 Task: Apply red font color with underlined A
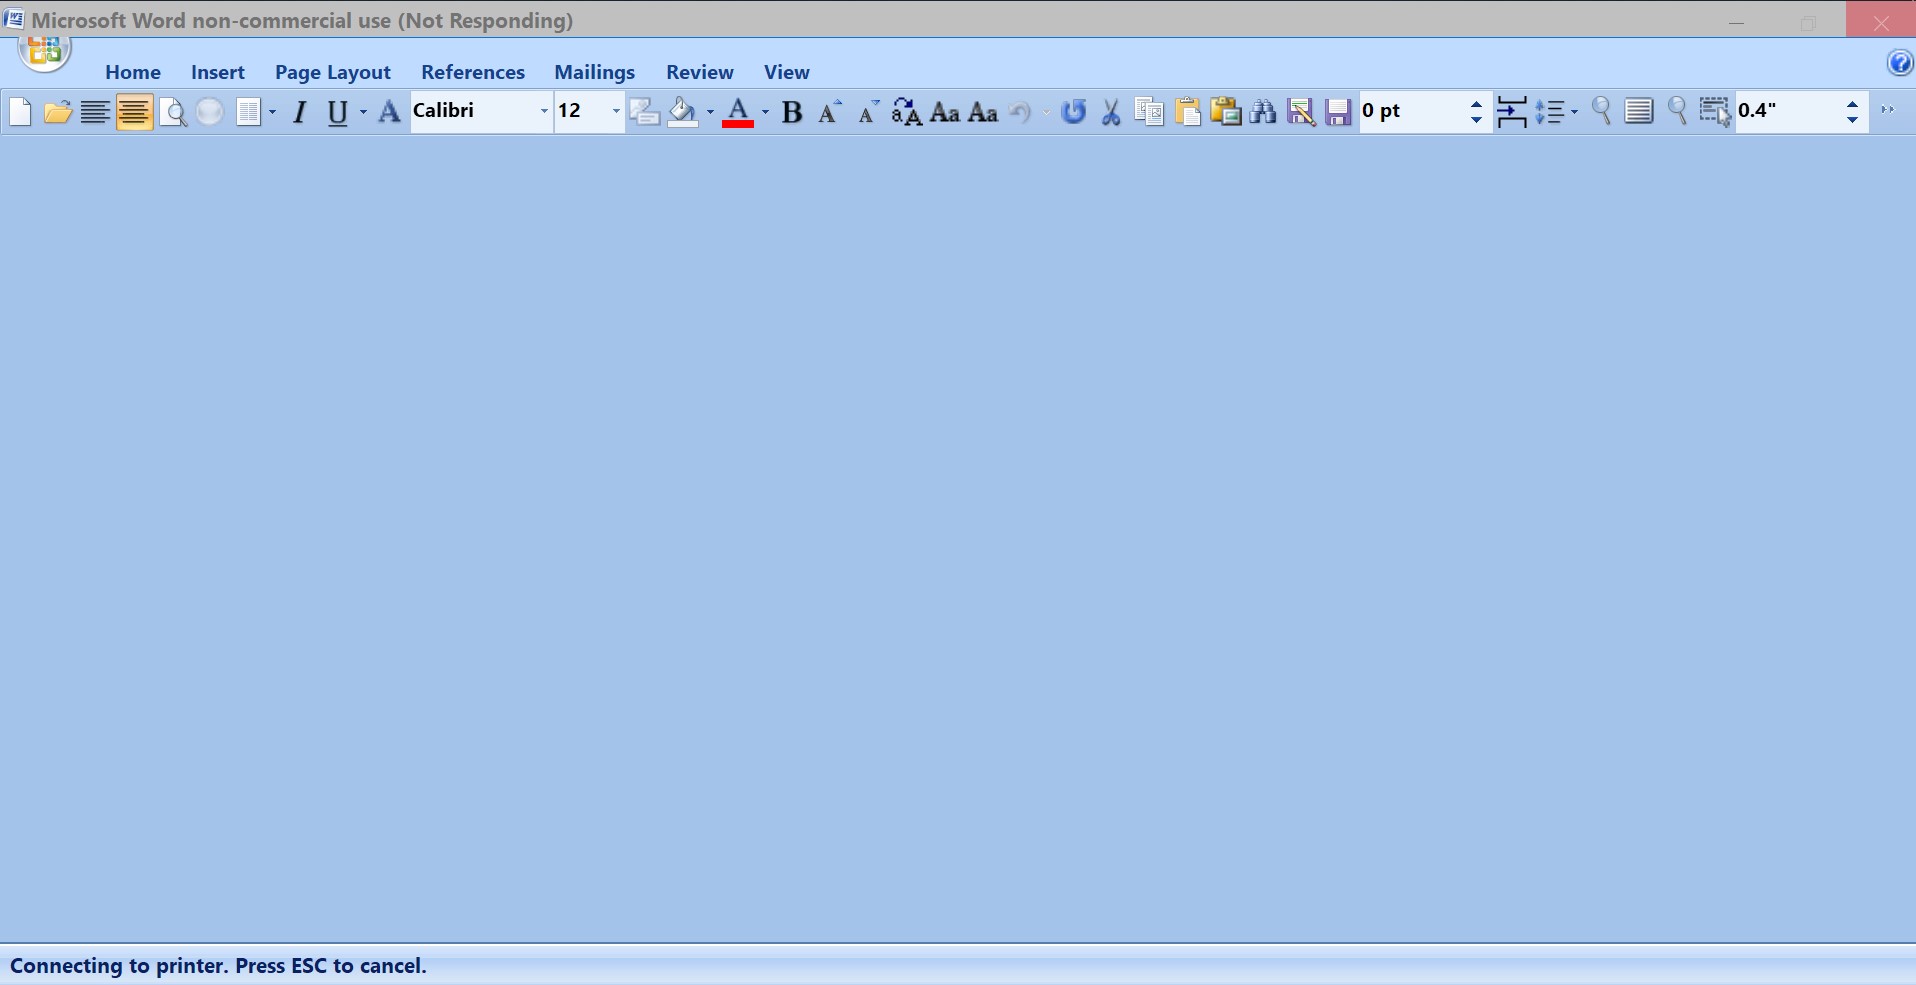738,112
